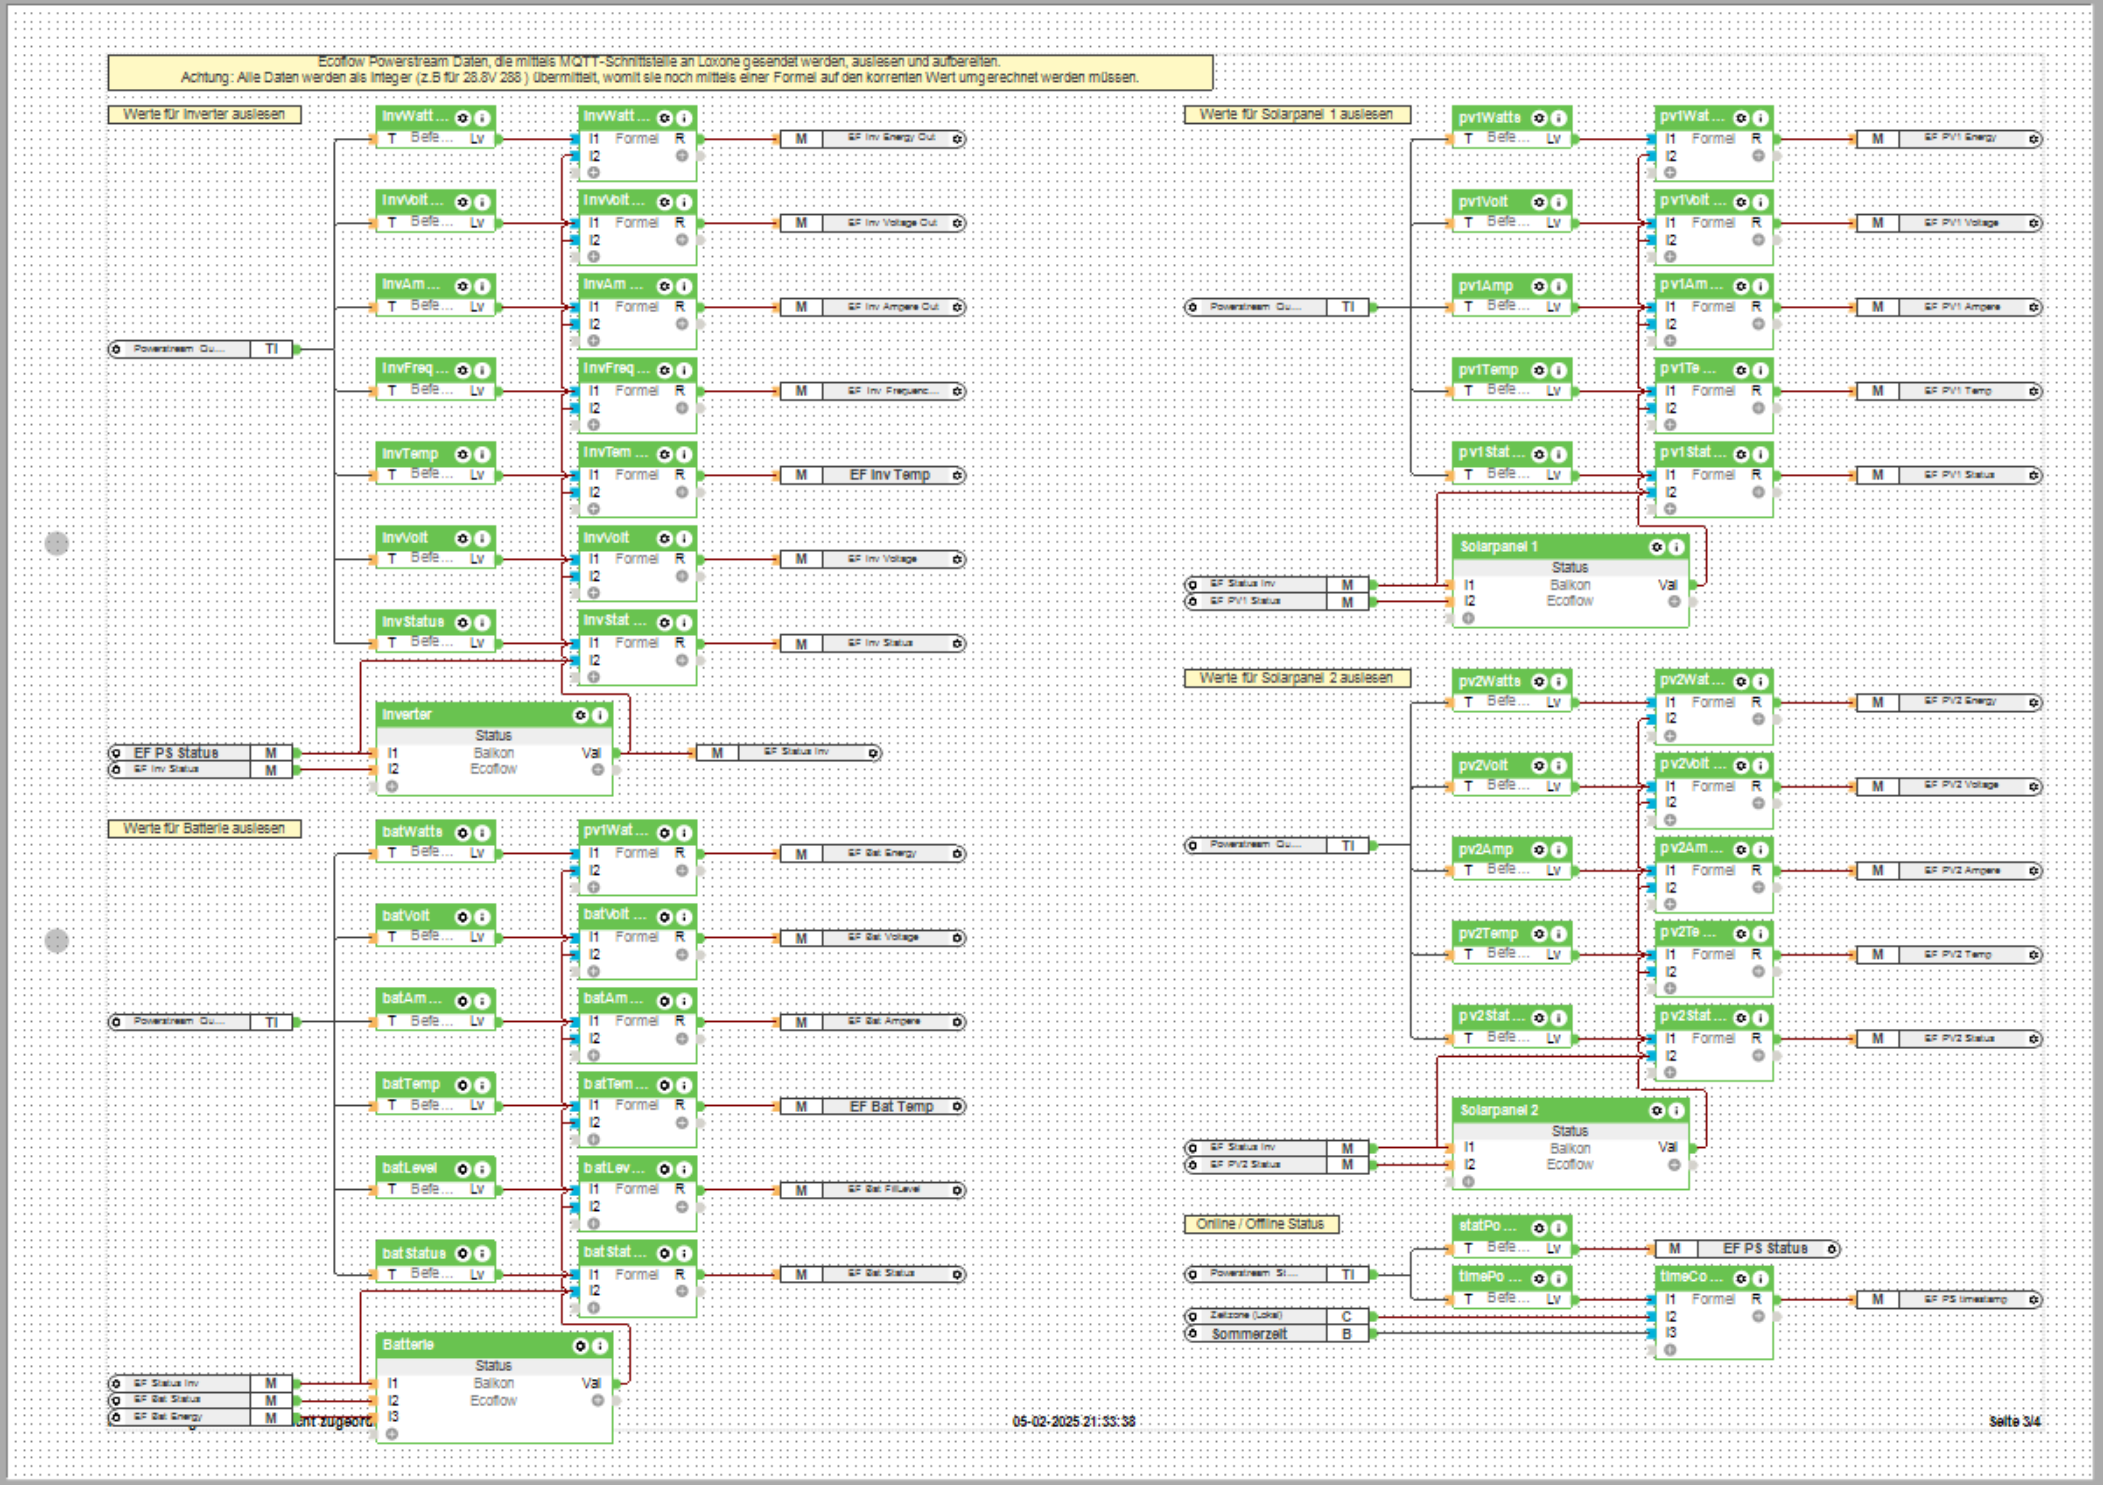
Task: Expand extra inputs plus on timeCo formula block
Action: 1670,1350
